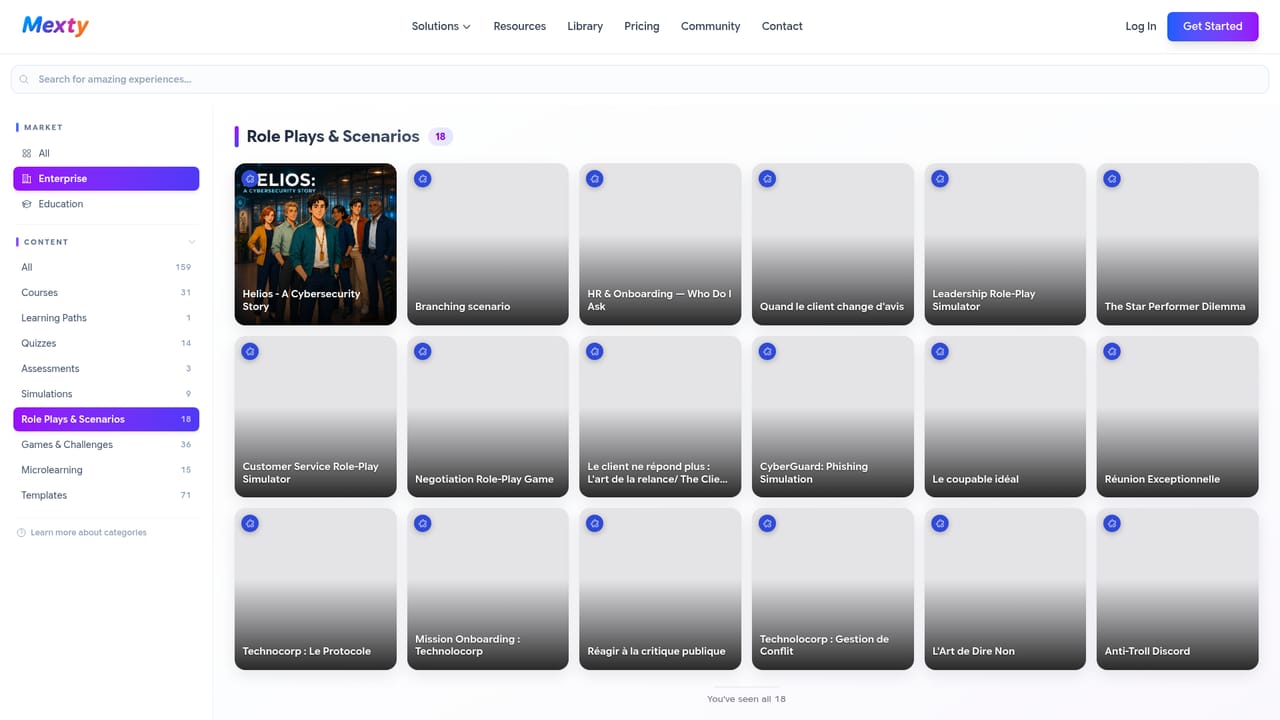The width and height of the screenshot is (1280, 720).
Task: Open Negotiation Role-Play Game title
Action: pos(484,479)
